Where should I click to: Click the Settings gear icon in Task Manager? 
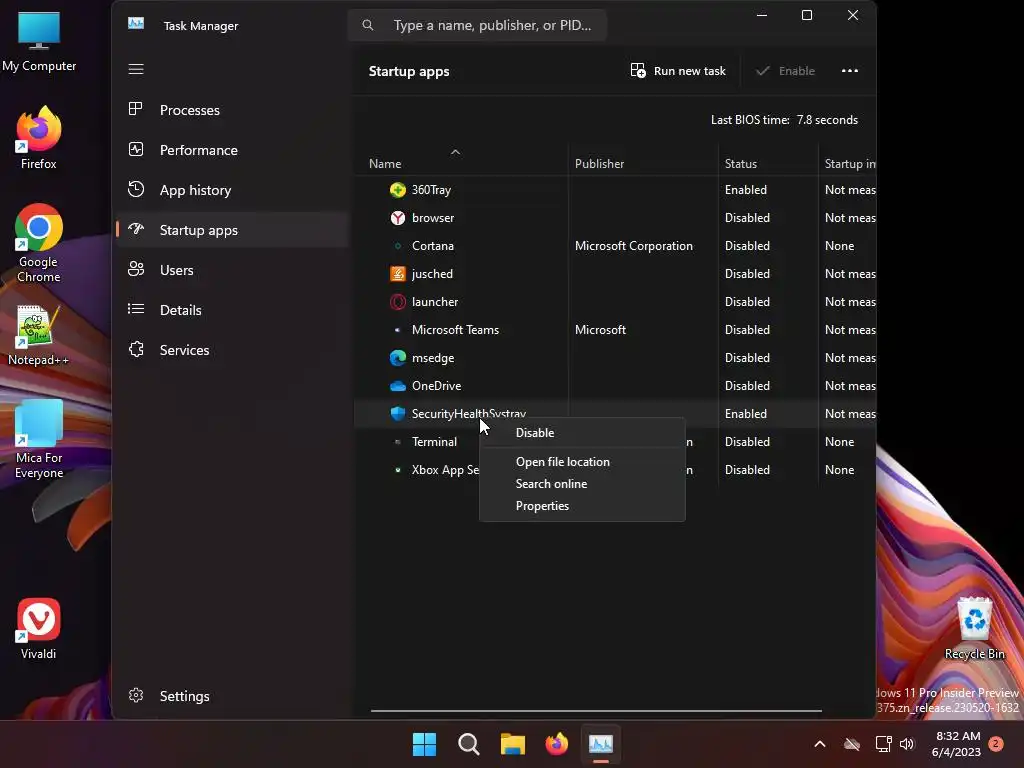136,696
